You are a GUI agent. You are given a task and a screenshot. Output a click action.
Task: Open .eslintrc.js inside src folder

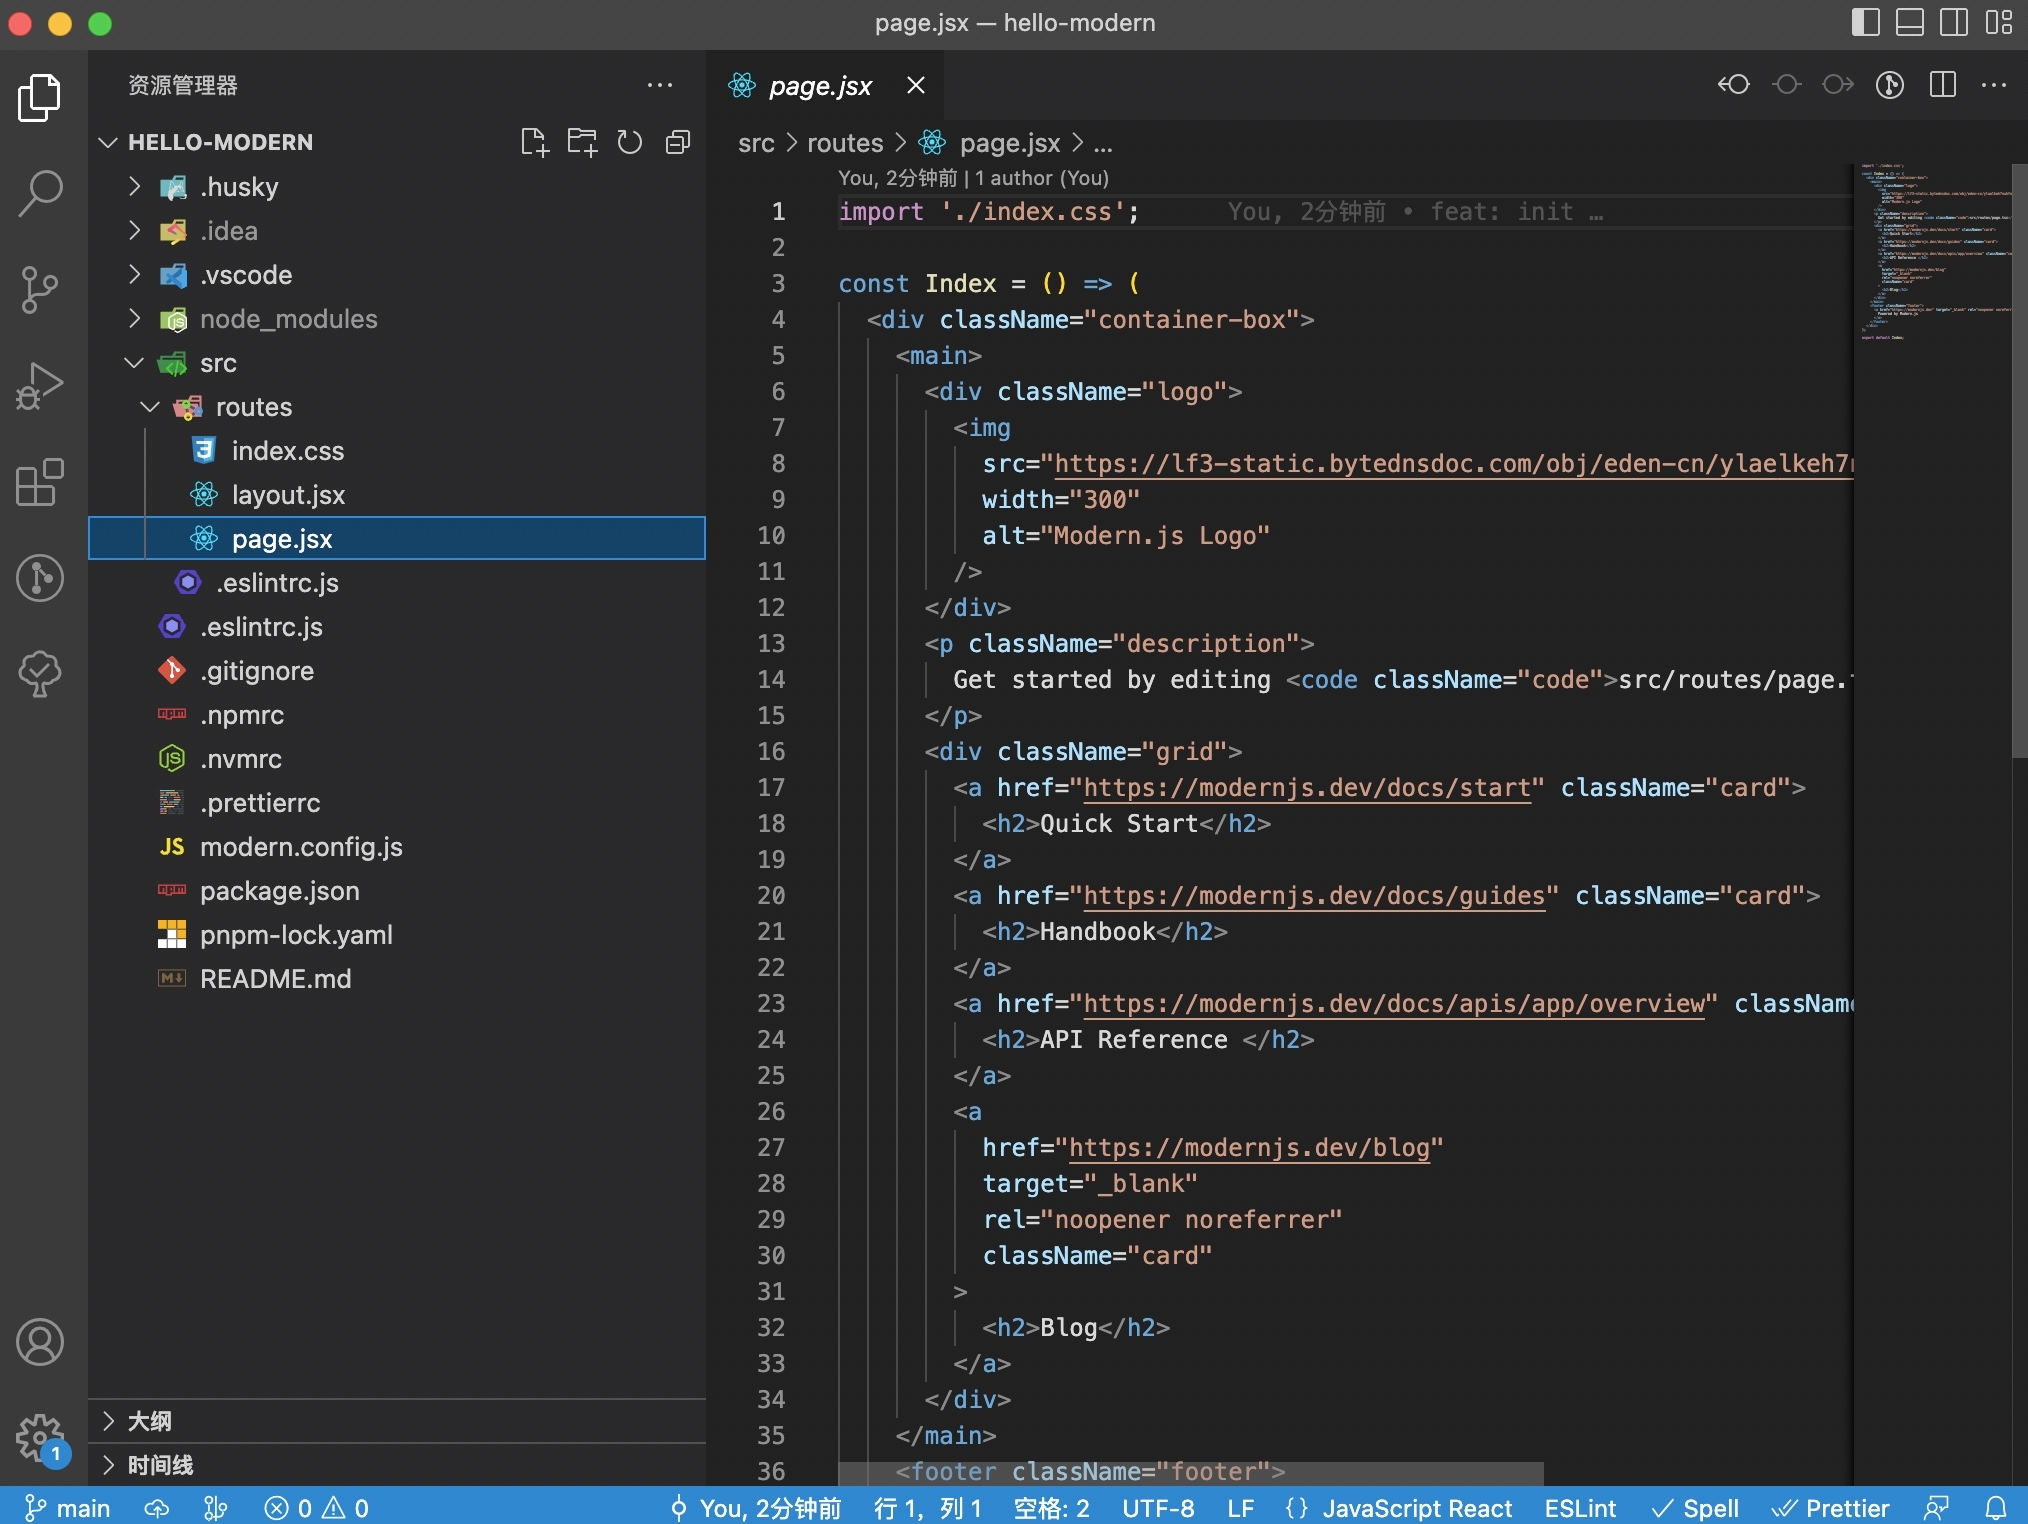point(397,583)
